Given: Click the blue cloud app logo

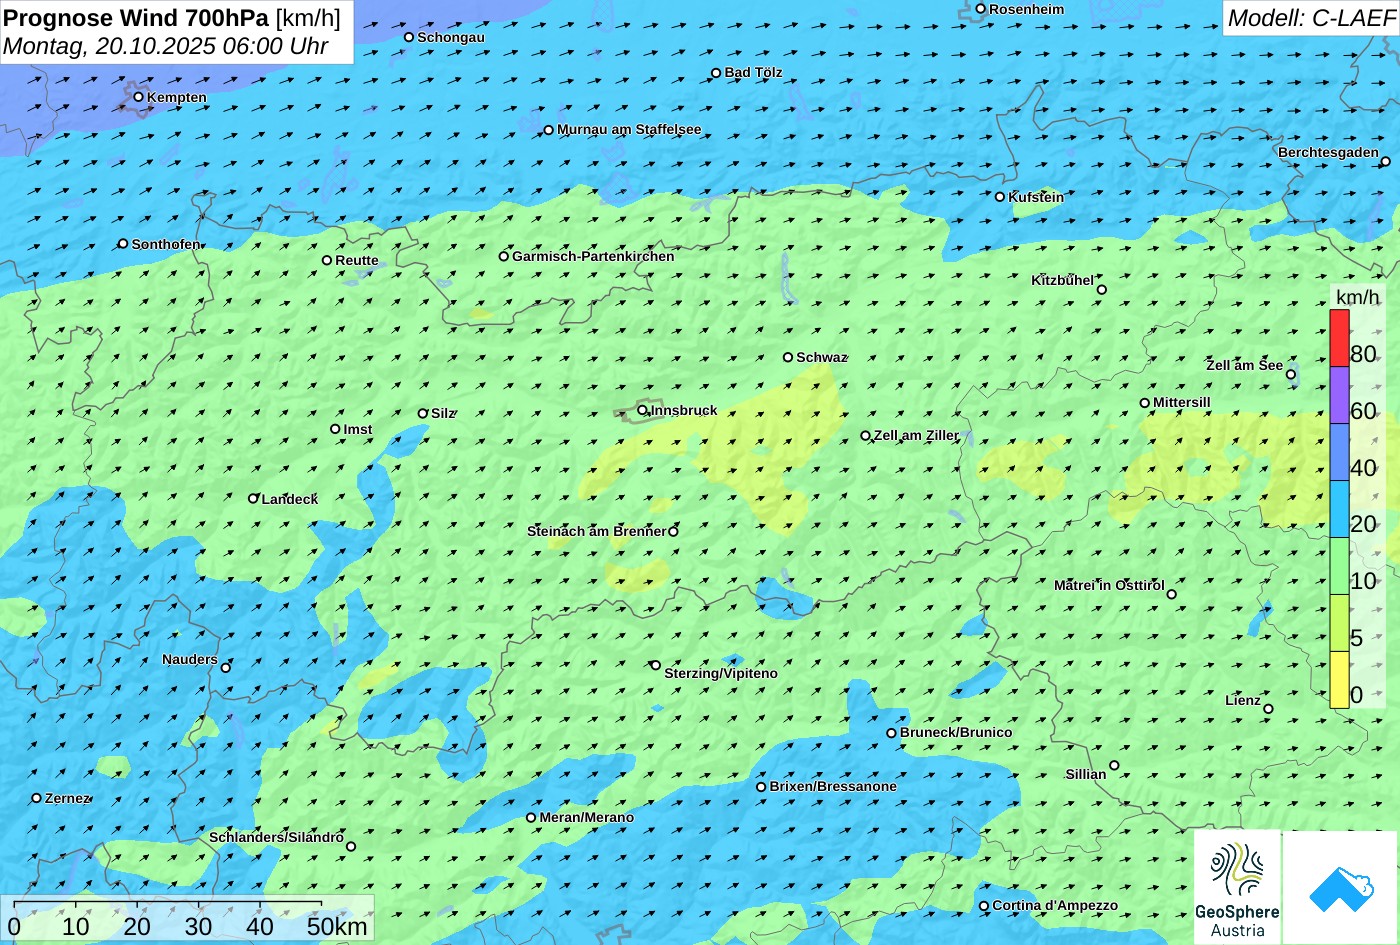Looking at the screenshot, I should pos(1340,887).
